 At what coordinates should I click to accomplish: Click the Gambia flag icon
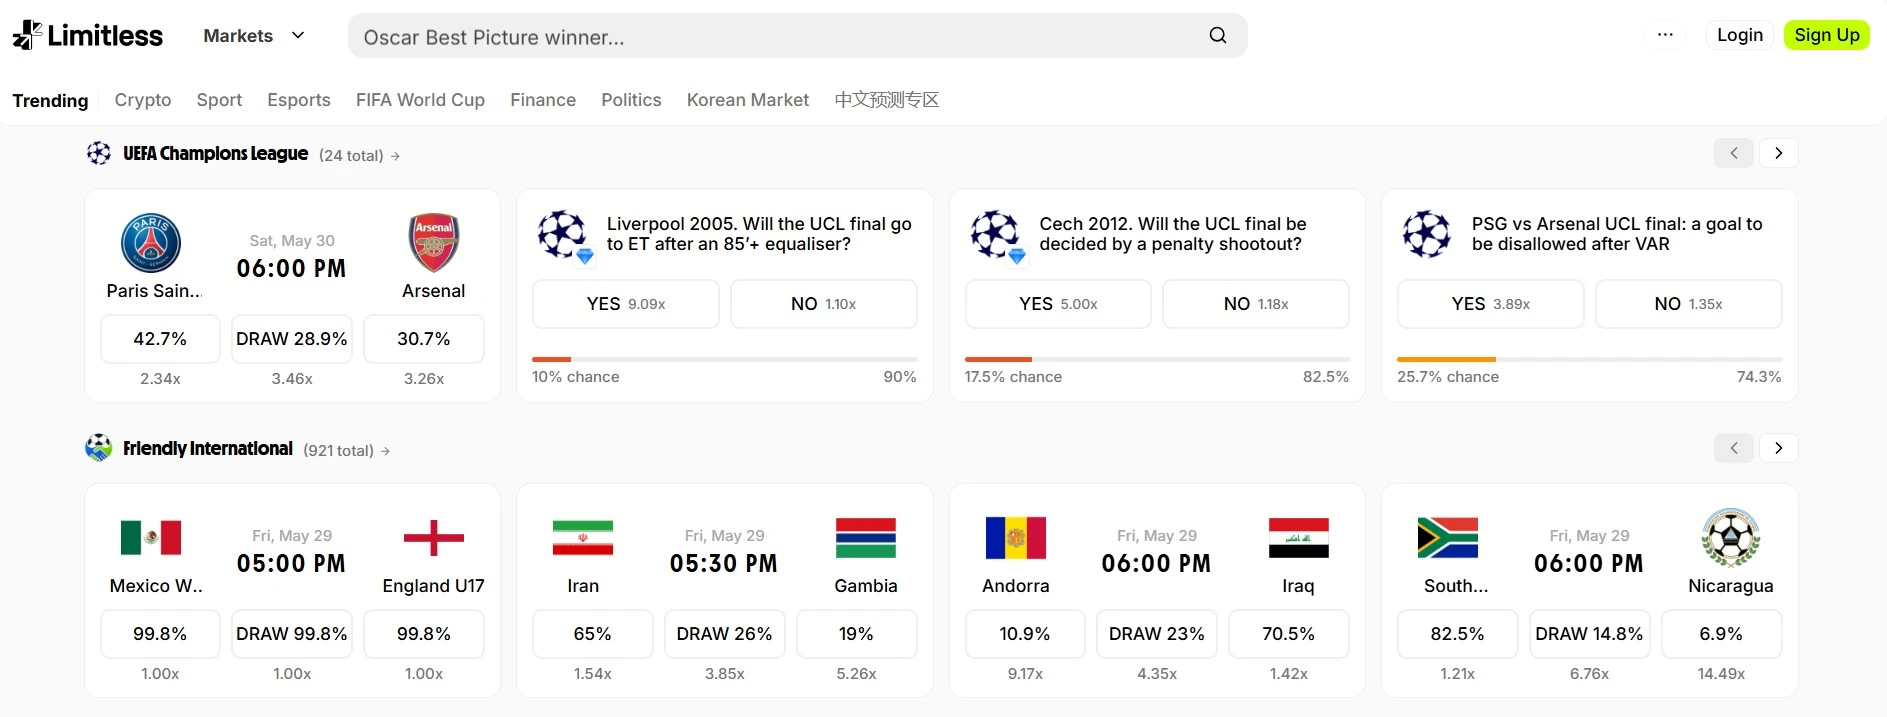(866, 538)
